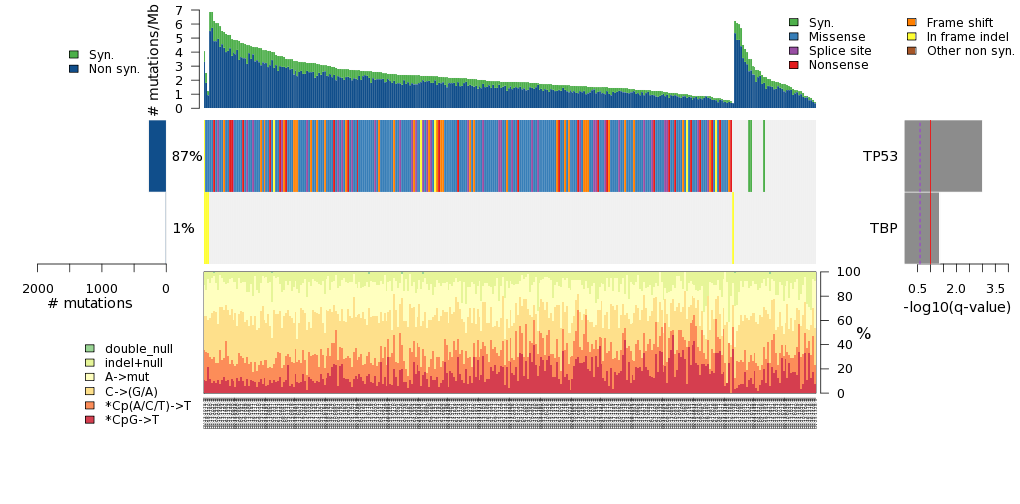Image resolution: width=1020 pixels, height=504 pixels.
Task: Select the A->mut legend swatch
Action: click(90, 377)
